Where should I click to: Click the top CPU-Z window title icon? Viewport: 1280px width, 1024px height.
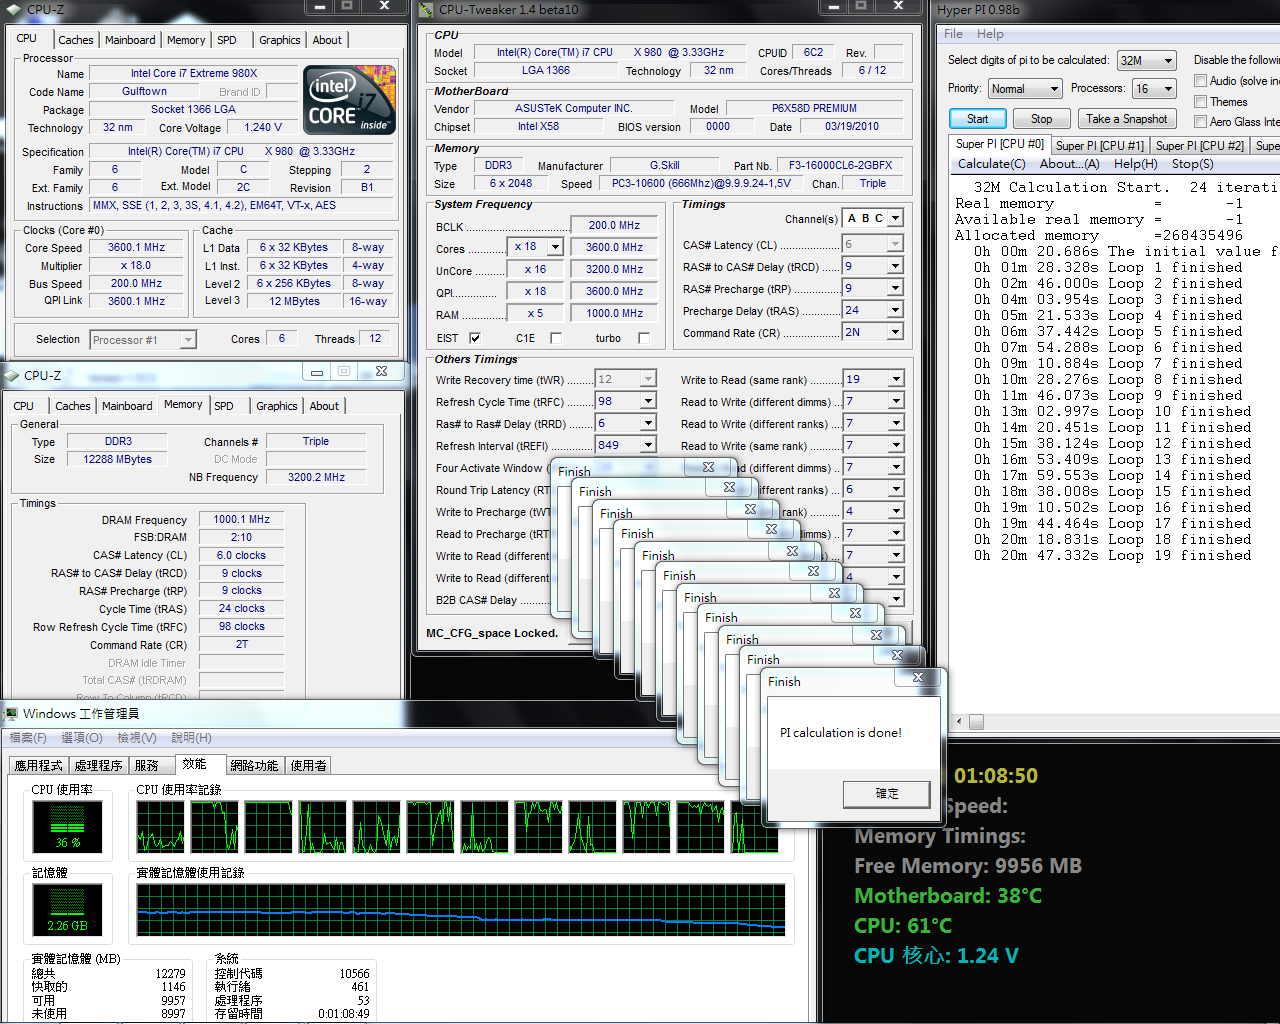pyautogui.click(x=13, y=9)
